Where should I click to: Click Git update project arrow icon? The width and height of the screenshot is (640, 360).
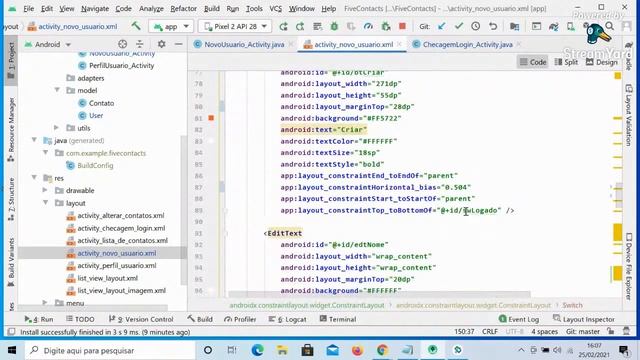click(x=442, y=27)
